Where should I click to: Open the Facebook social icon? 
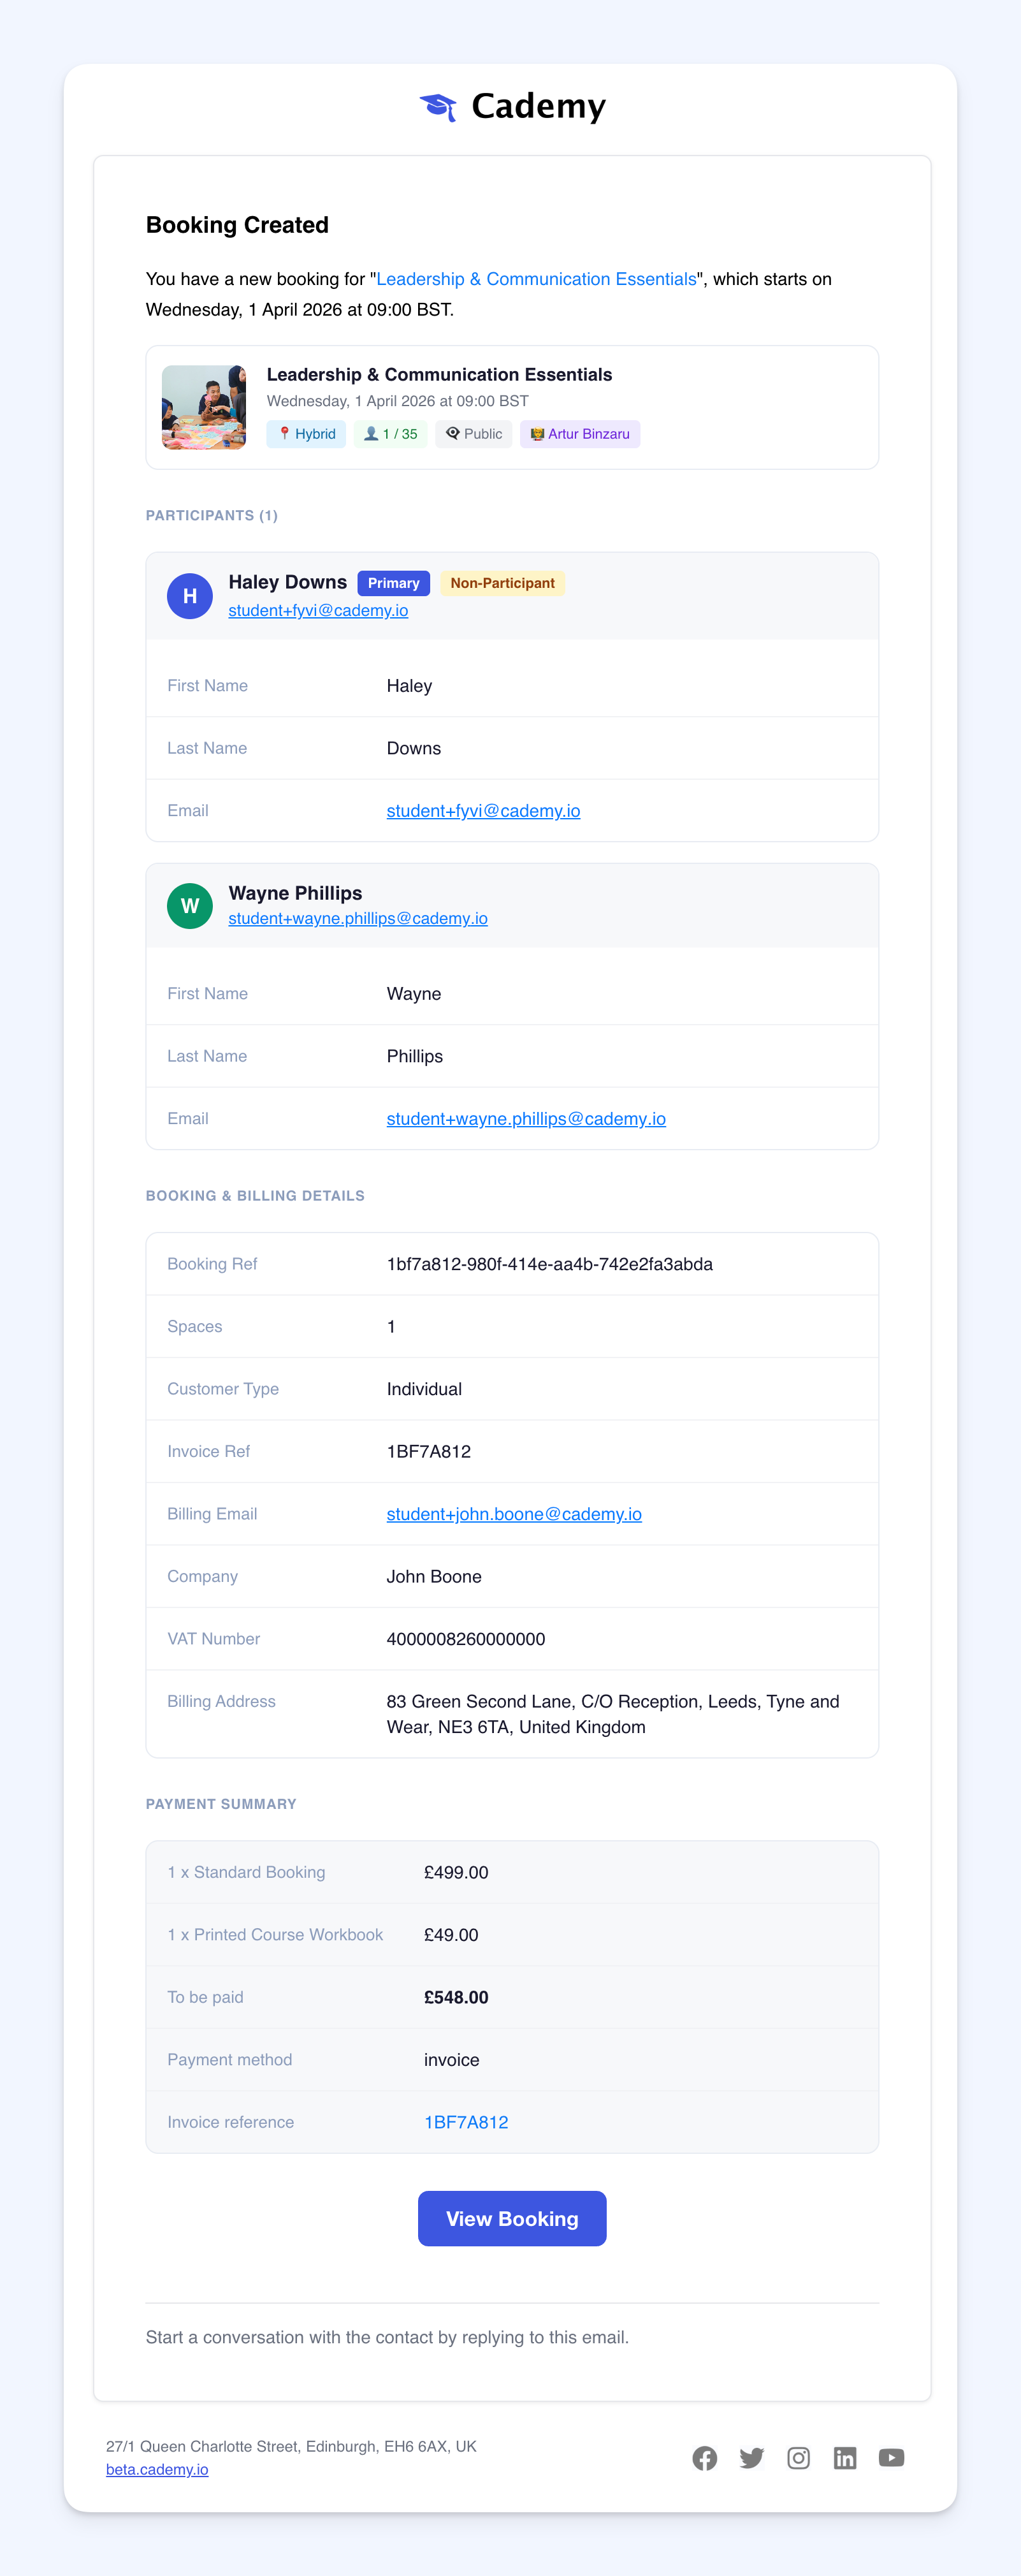pos(704,2458)
